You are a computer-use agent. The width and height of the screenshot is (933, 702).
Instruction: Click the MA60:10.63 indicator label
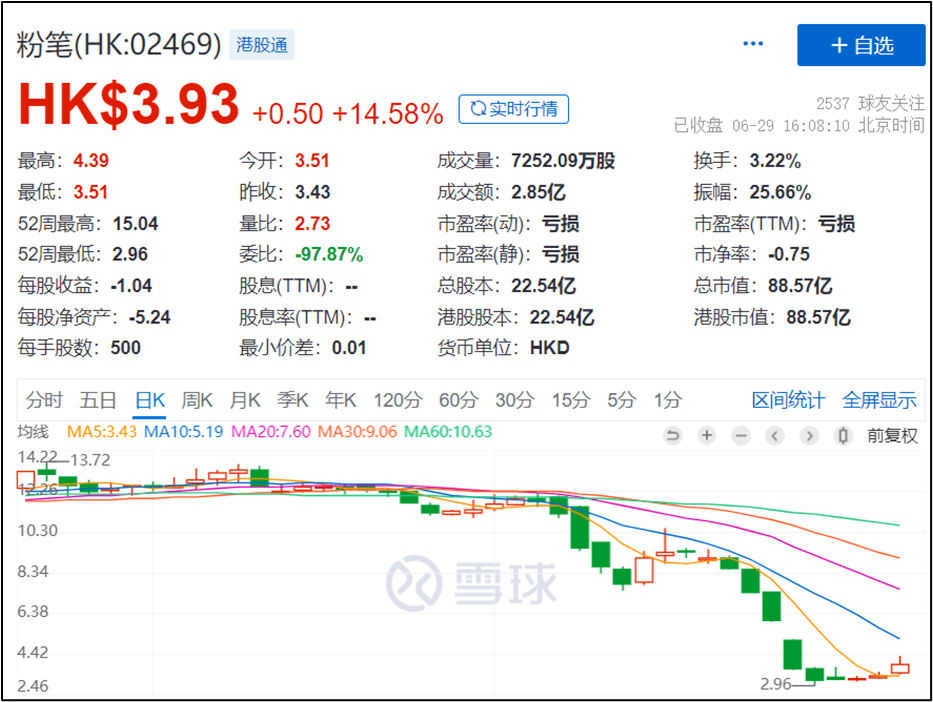tap(448, 432)
